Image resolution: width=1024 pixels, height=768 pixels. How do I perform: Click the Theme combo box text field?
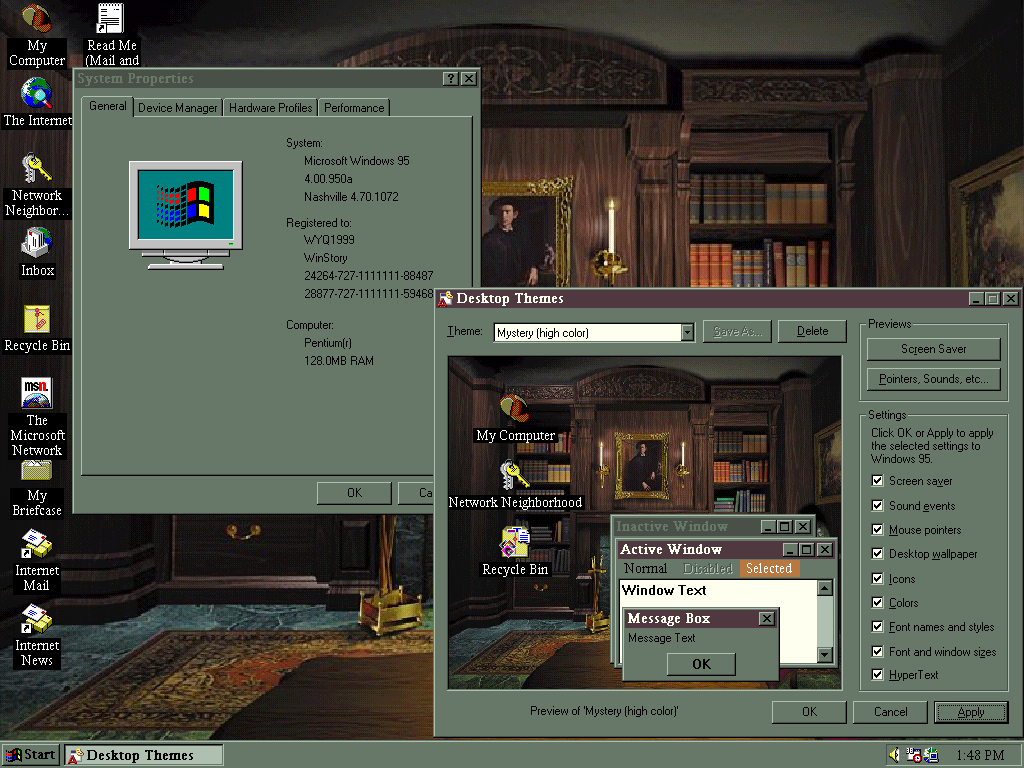587,332
